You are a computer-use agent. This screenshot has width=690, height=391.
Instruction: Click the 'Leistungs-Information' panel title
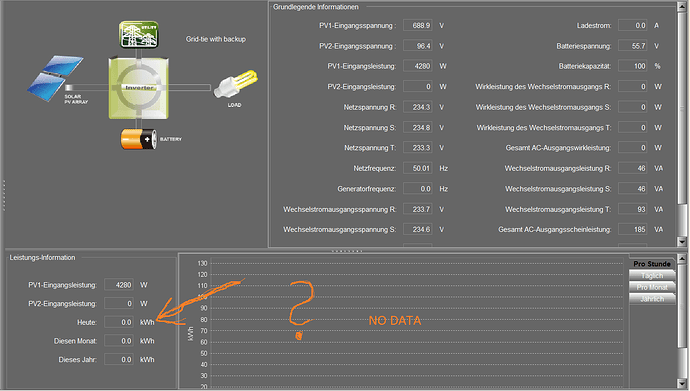(42, 258)
